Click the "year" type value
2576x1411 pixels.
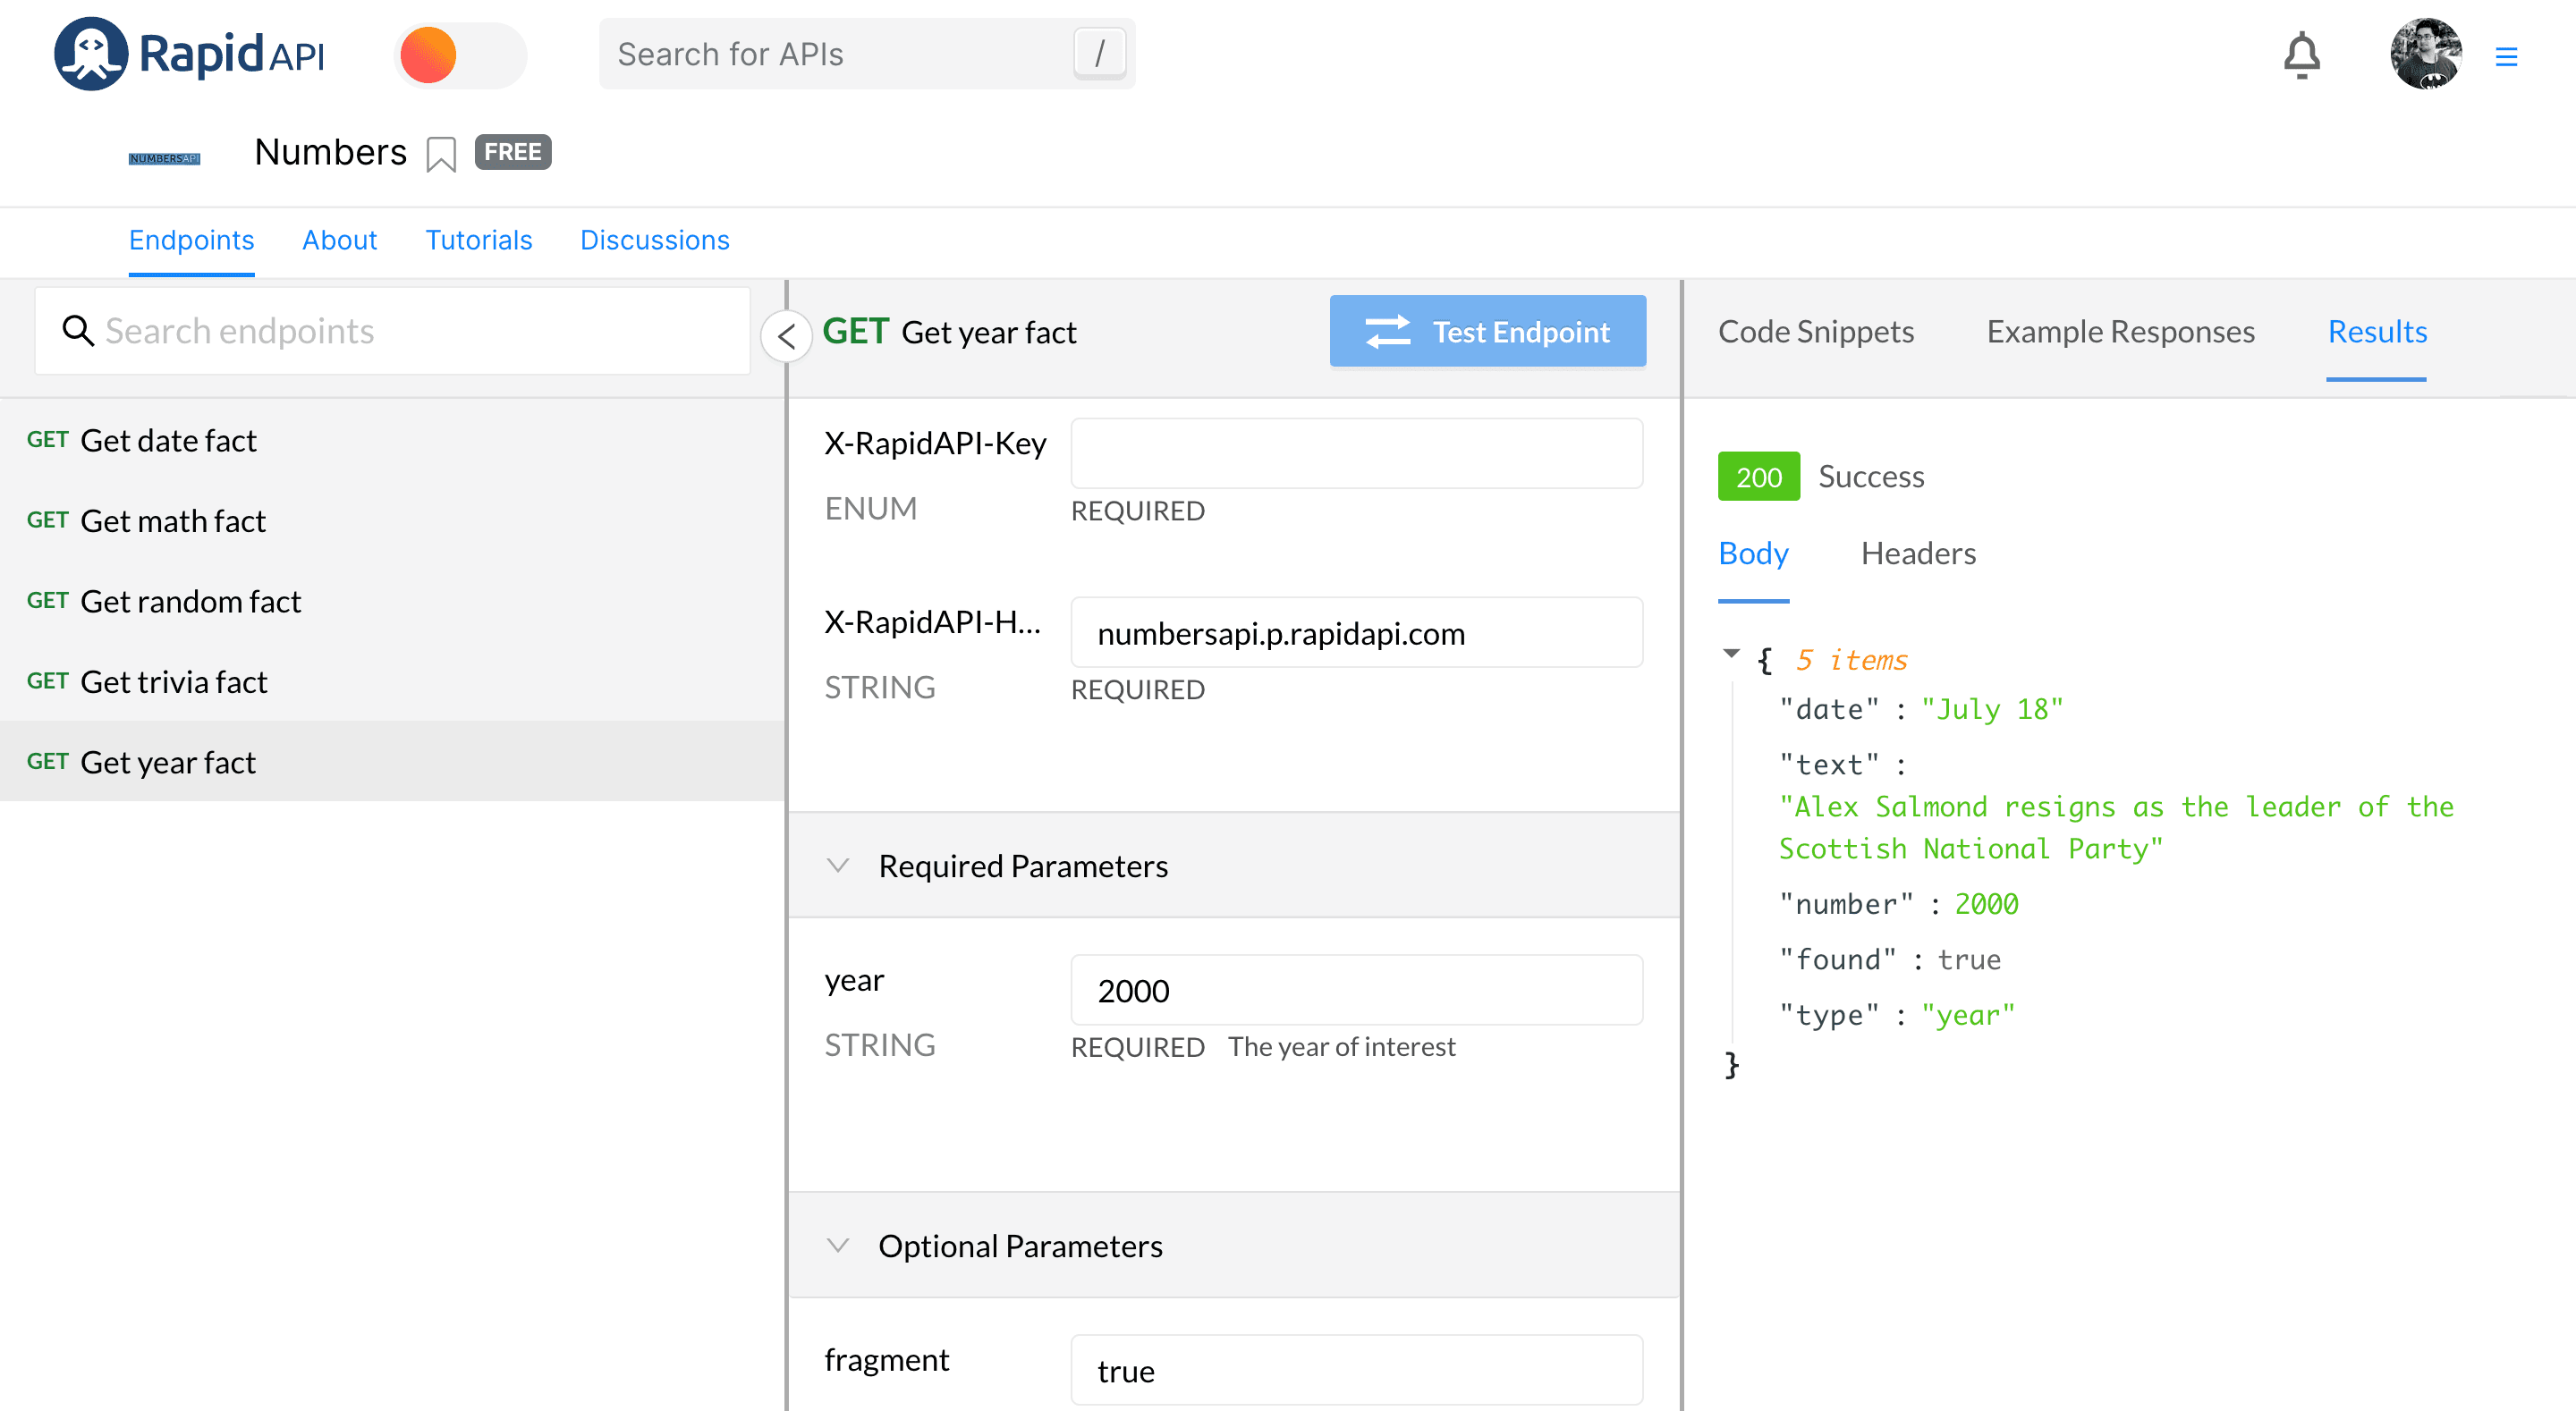coord(1968,1015)
